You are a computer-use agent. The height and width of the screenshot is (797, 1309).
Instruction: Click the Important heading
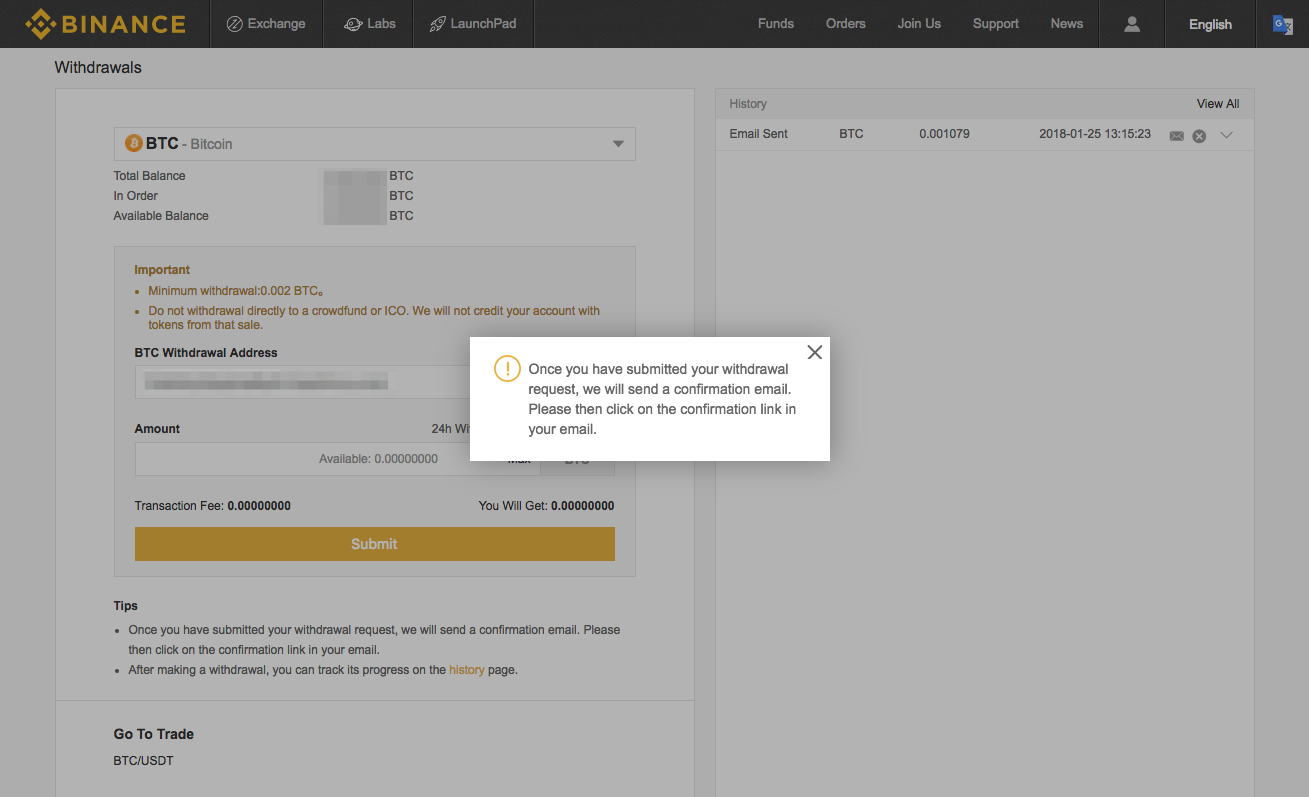pyautogui.click(x=162, y=270)
